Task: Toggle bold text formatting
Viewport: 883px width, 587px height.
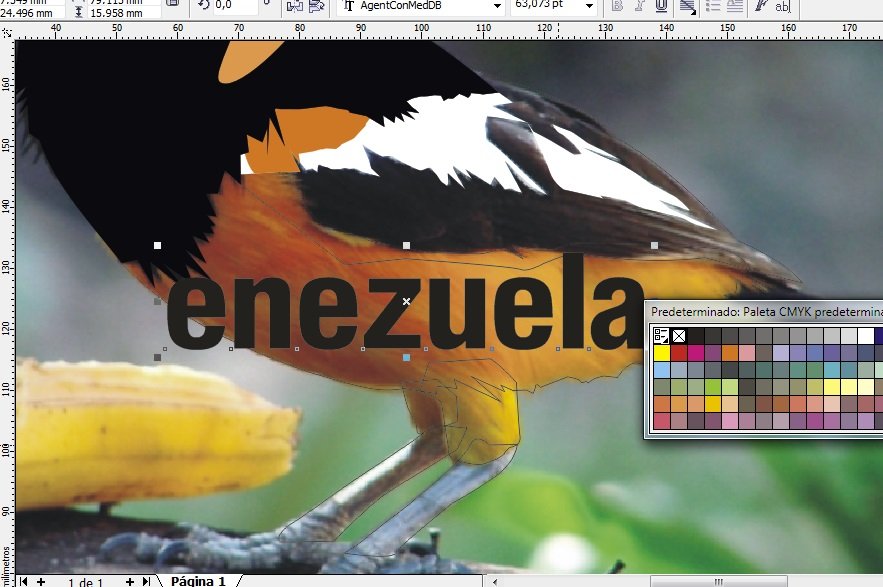Action: (x=618, y=6)
